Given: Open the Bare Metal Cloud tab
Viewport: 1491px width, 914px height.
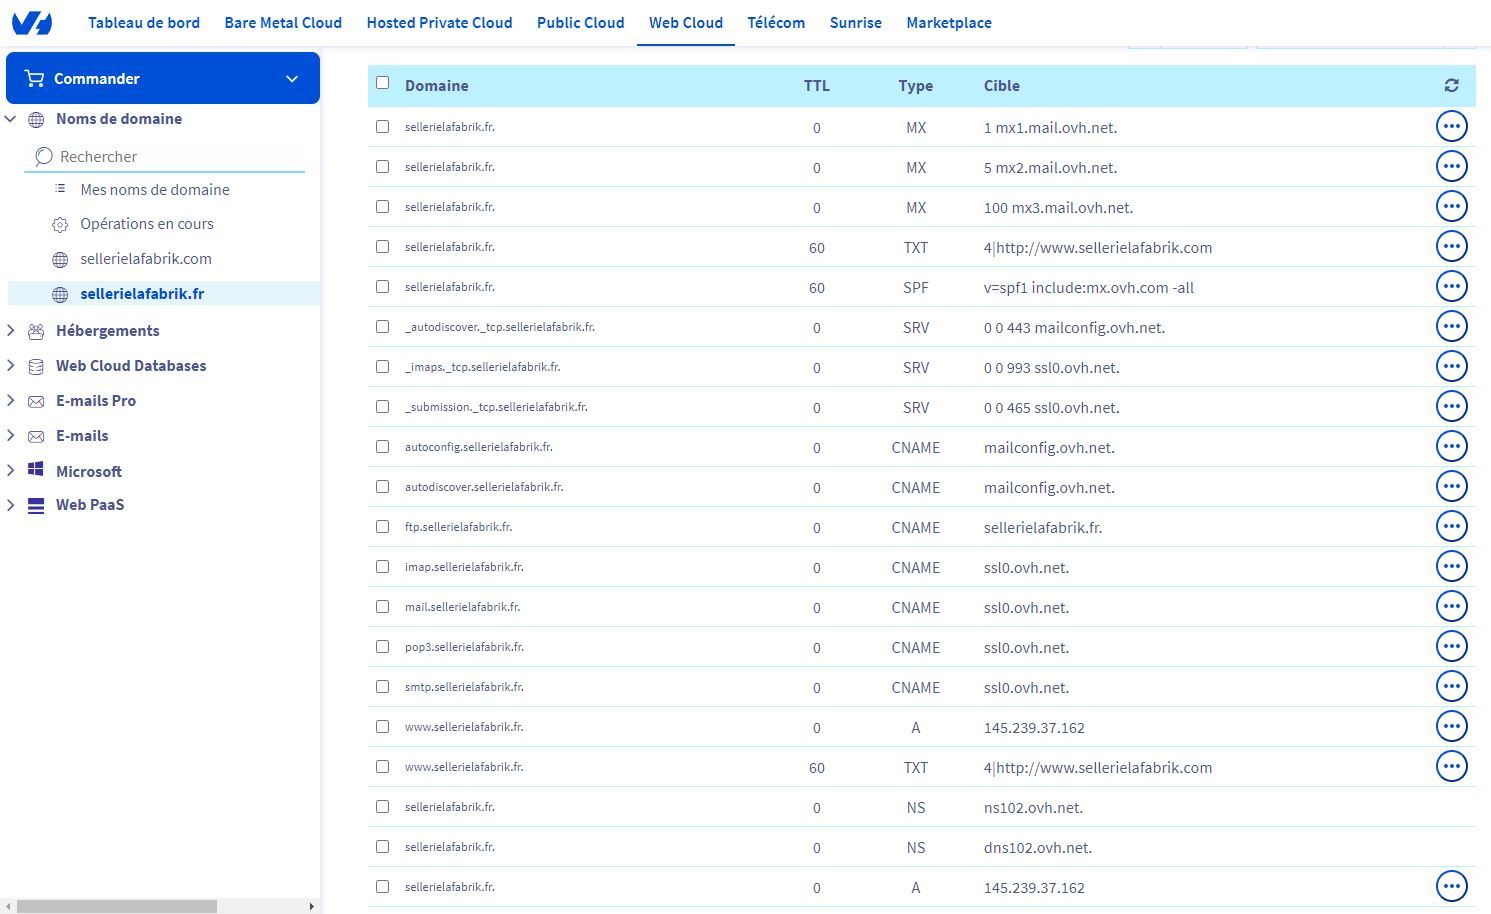Looking at the screenshot, I should pos(283,22).
